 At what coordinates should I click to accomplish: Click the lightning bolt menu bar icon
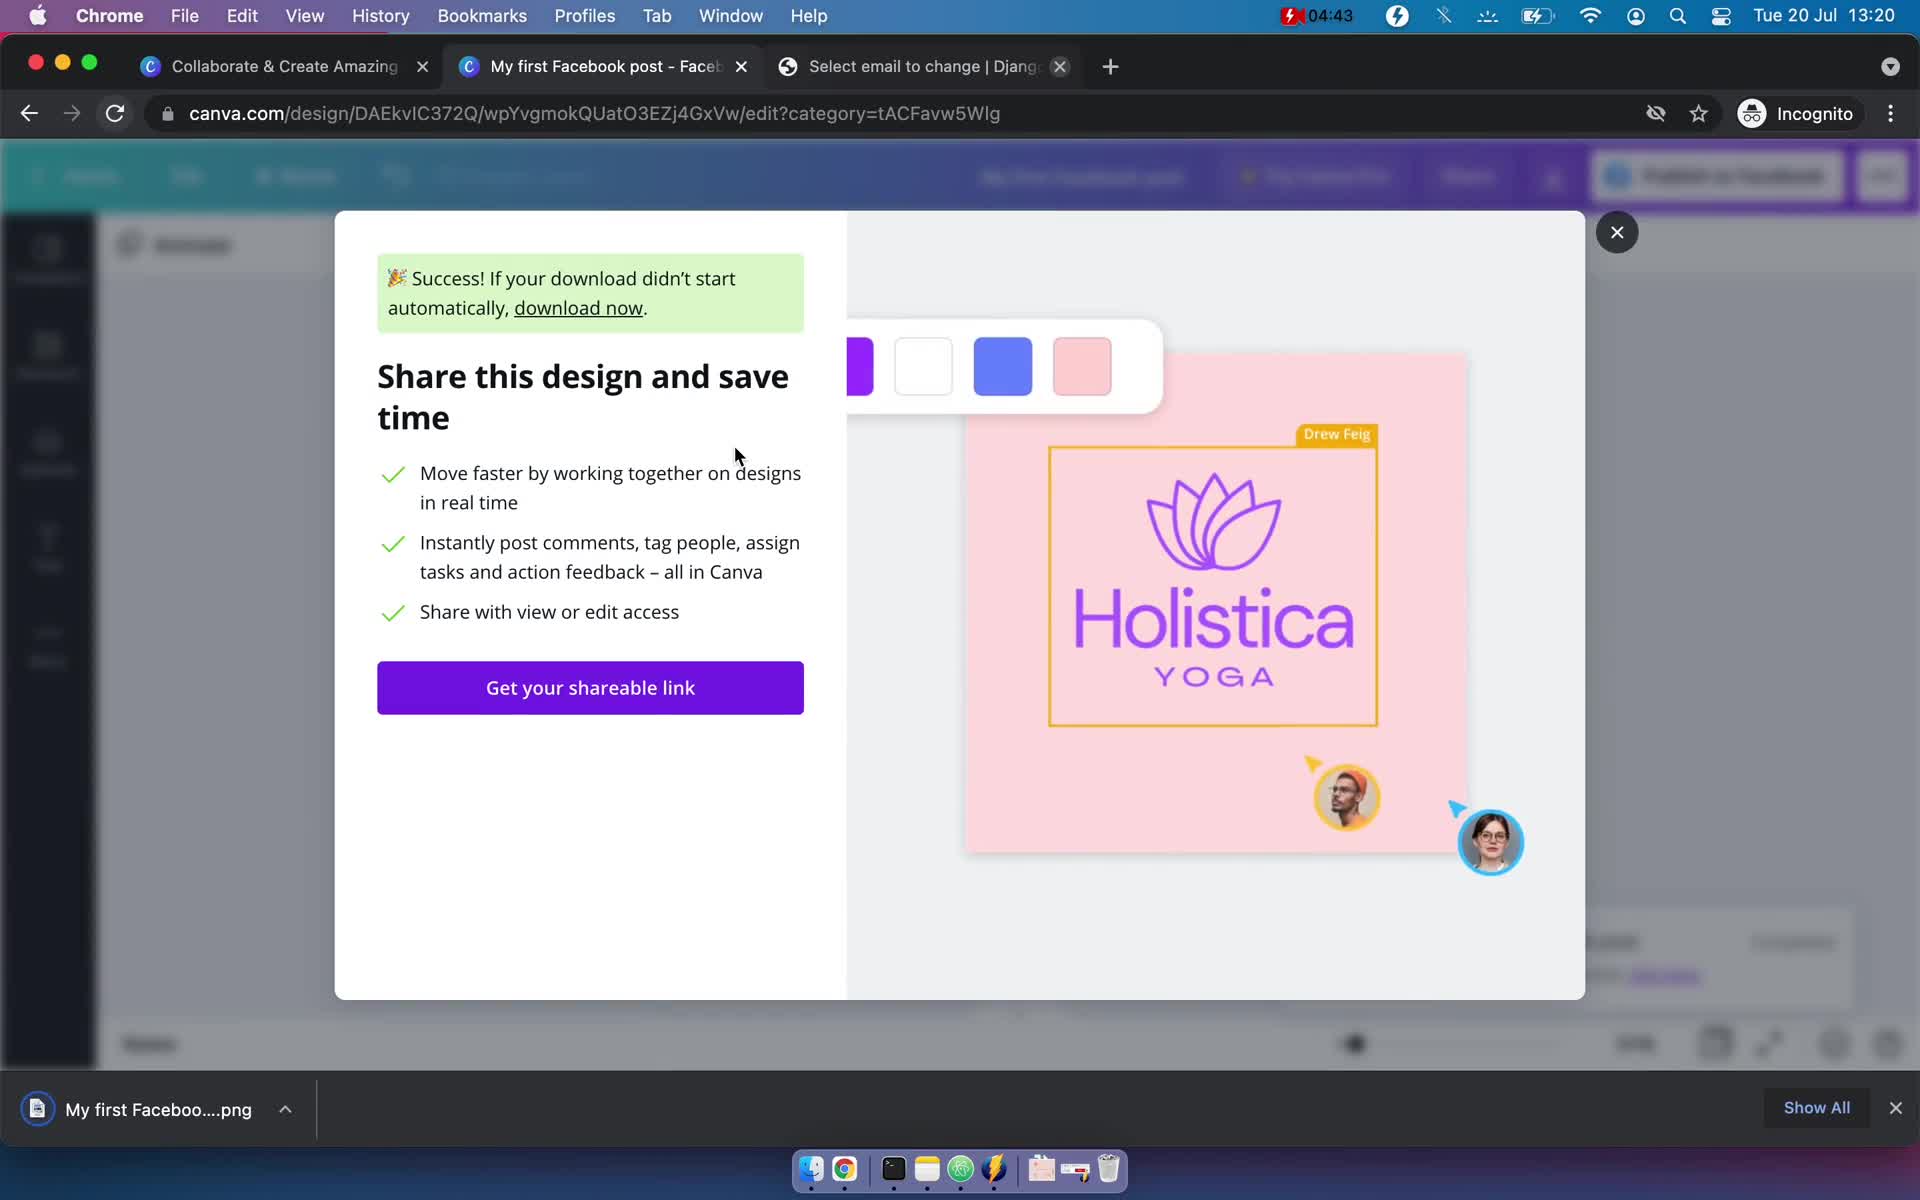(1397, 15)
